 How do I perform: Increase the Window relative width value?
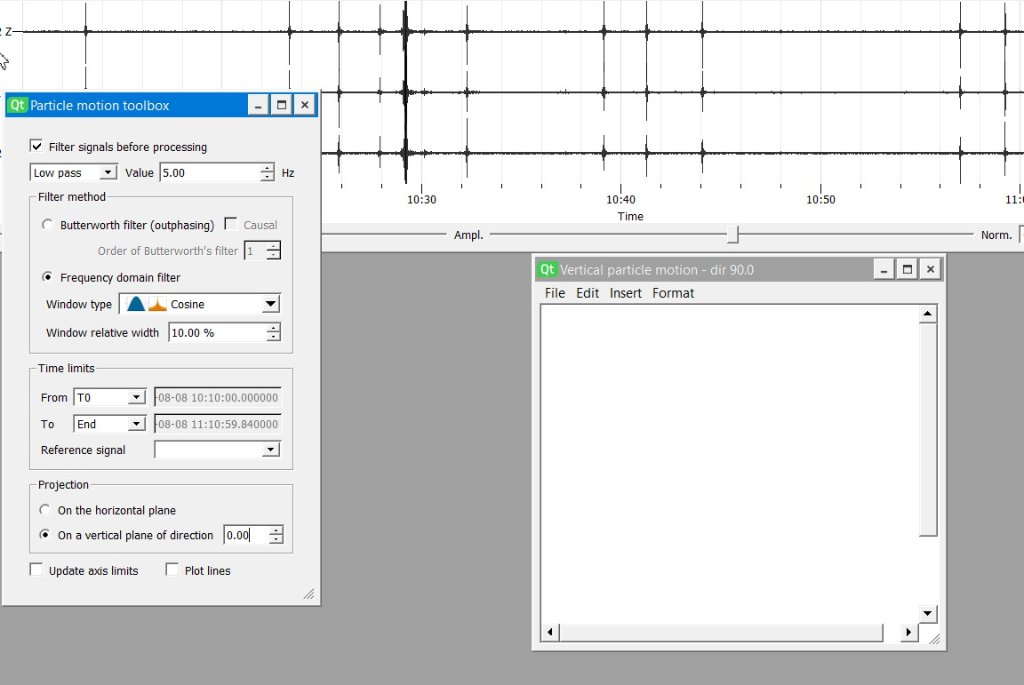[274, 328]
